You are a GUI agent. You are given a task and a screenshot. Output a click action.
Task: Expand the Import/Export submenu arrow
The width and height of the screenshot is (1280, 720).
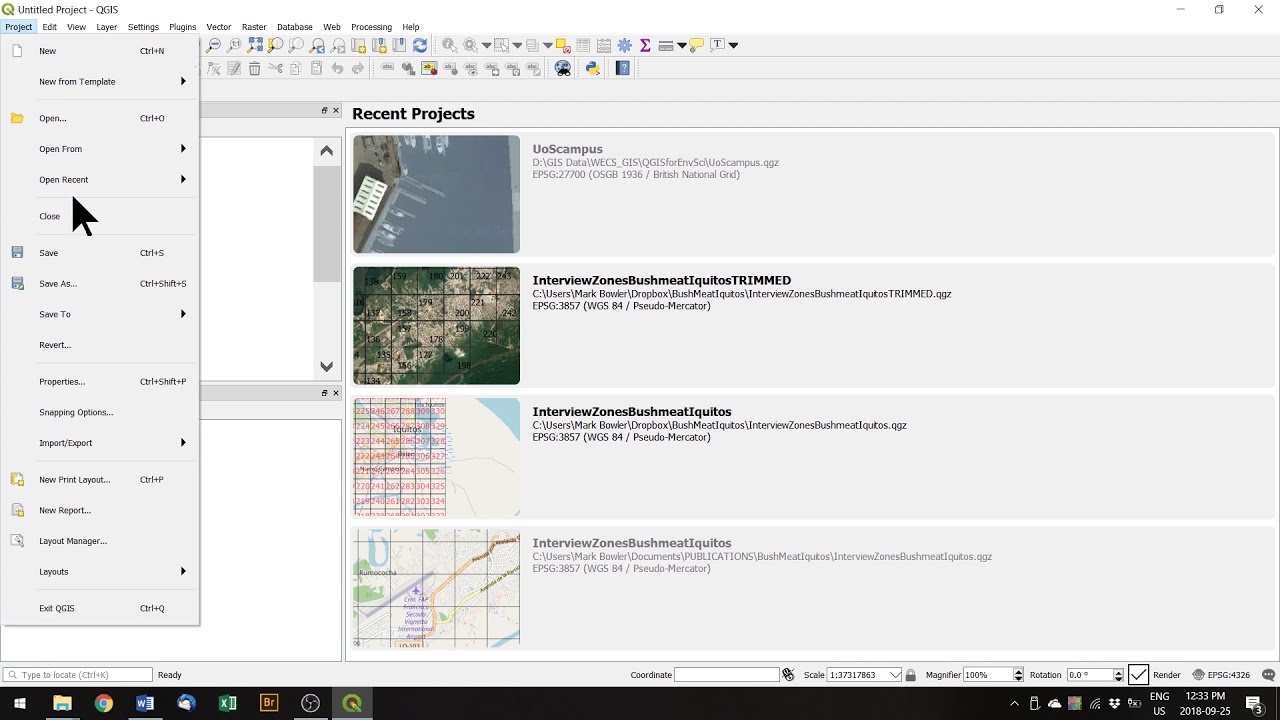pos(183,443)
